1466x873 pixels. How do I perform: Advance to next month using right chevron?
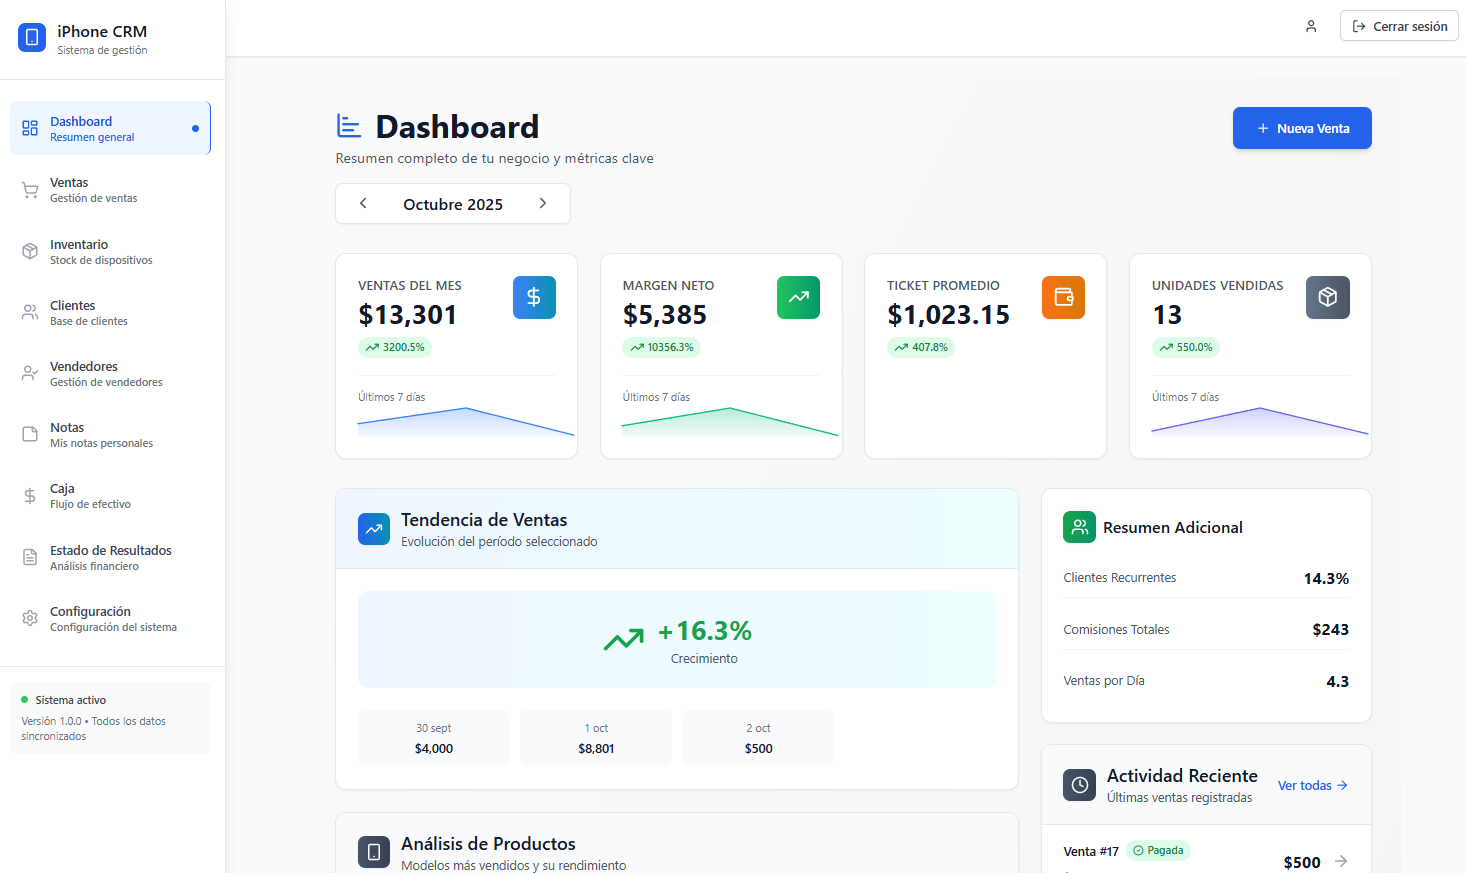543,203
